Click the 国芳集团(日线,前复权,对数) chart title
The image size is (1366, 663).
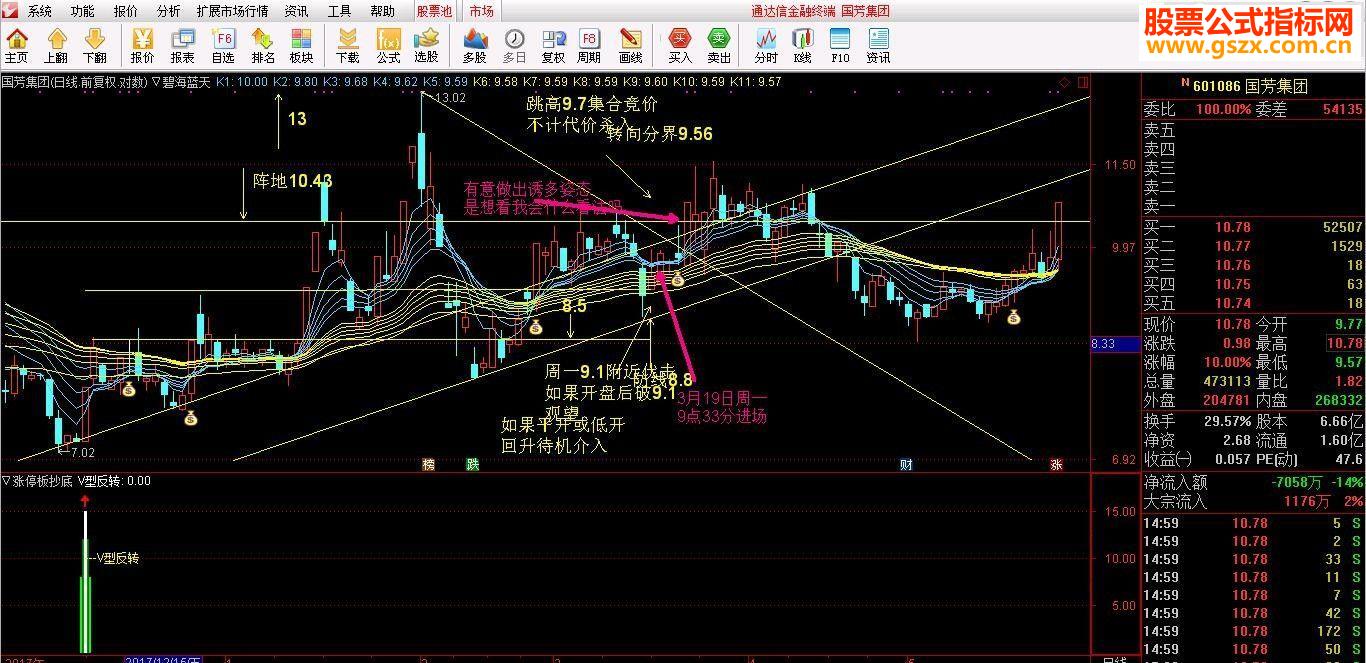(74, 82)
